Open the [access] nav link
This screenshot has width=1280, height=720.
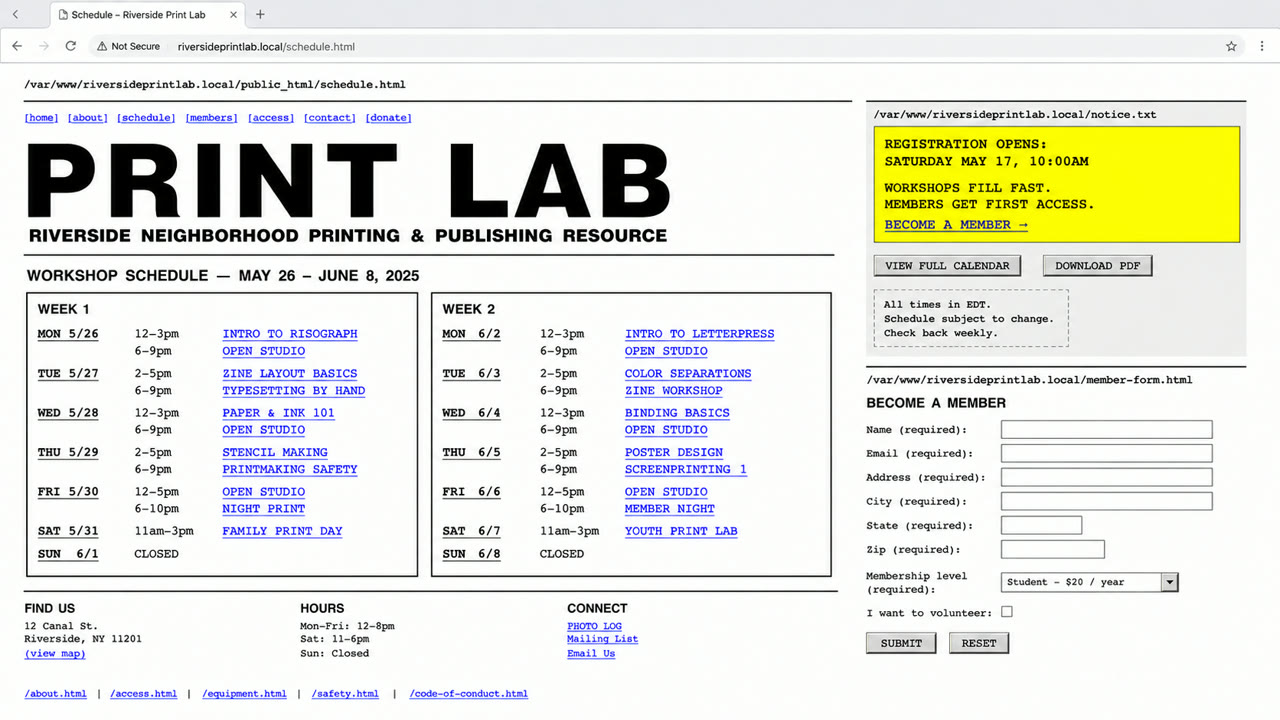271,118
